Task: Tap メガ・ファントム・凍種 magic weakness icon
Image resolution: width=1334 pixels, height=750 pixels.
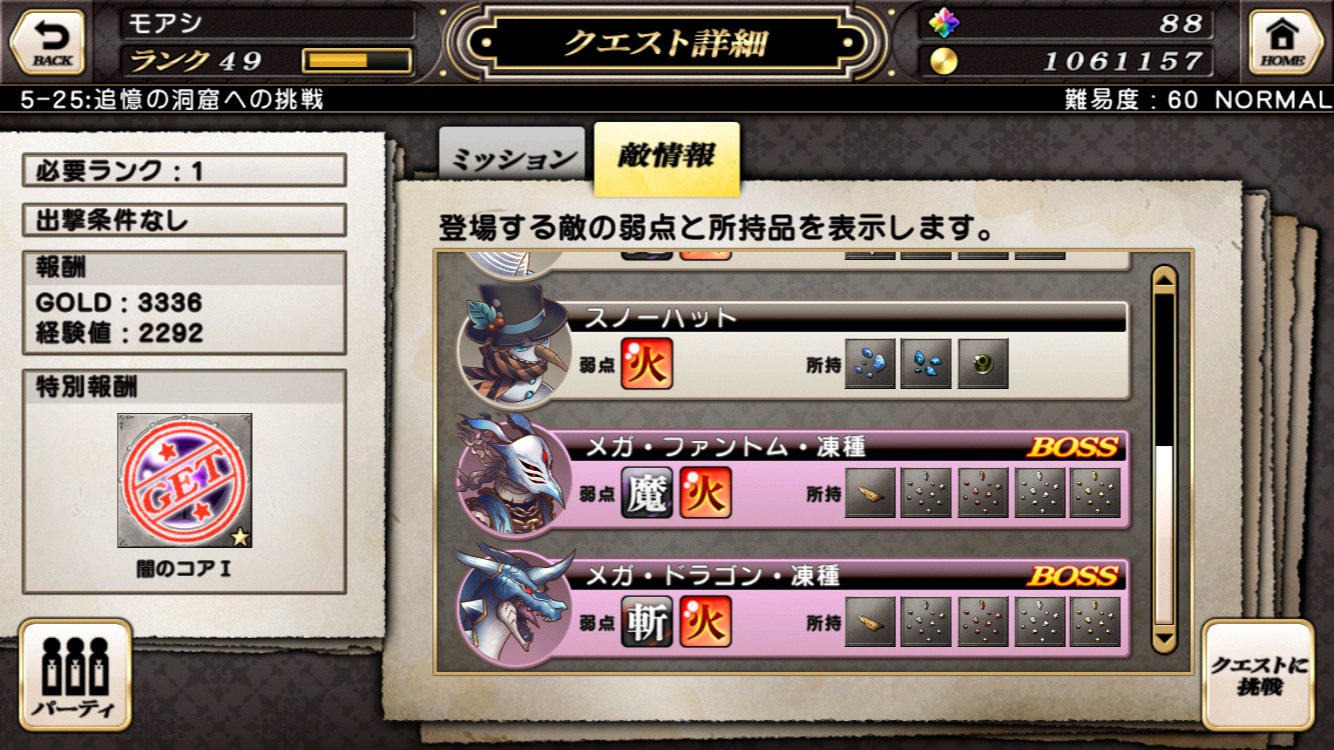Action: pyautogui.click(x=646, y=493)
